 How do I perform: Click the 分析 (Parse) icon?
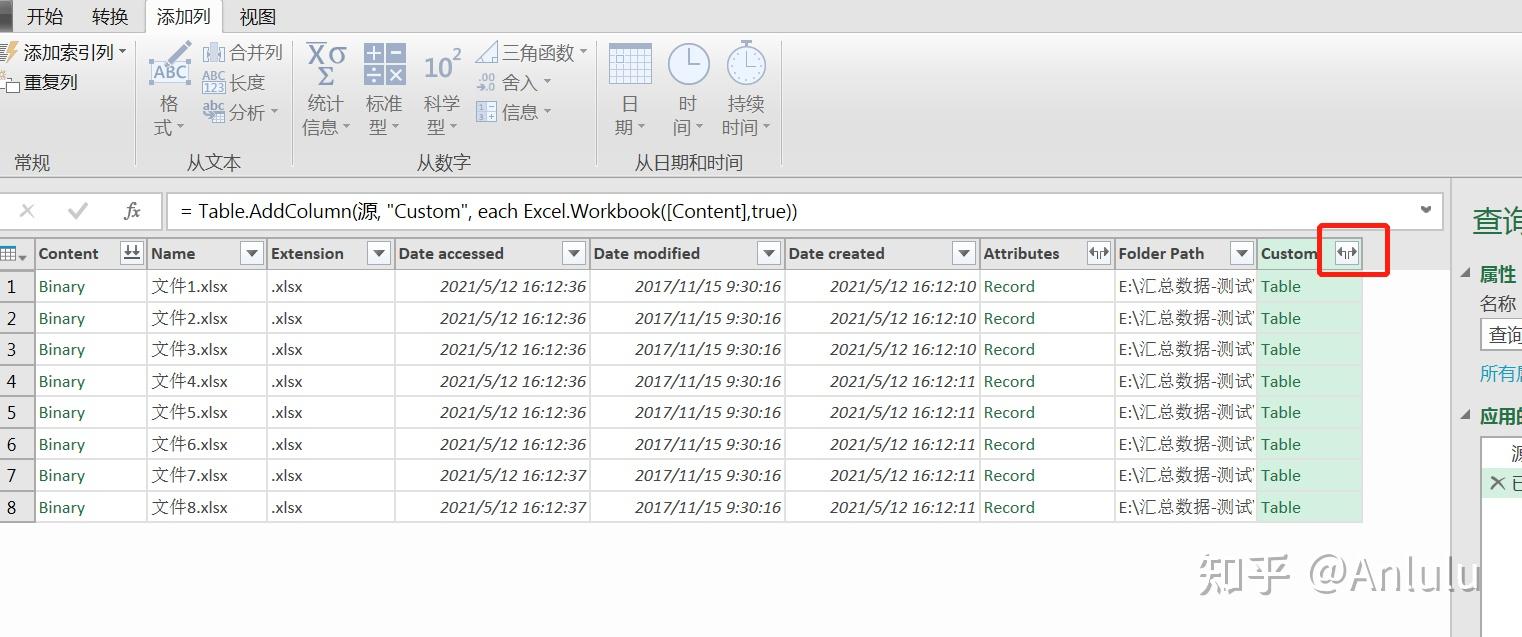pos(240,113)
